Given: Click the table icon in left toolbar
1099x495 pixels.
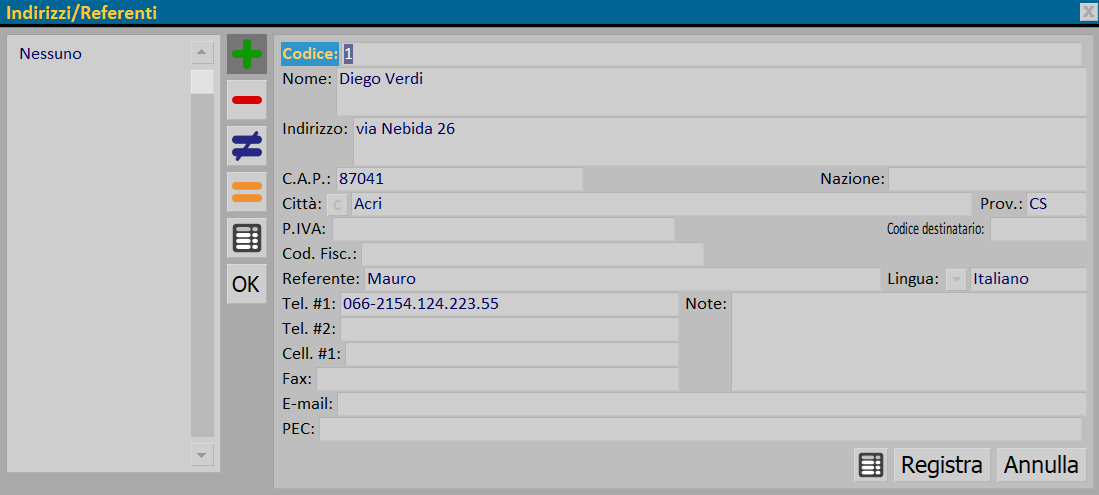Looking at the screenshot, I should coord(246,238).
